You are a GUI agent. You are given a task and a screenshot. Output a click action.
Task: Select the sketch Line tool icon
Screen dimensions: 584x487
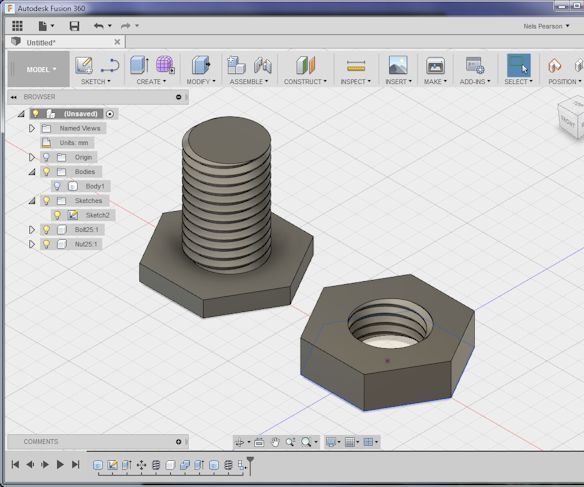point(110,66)
